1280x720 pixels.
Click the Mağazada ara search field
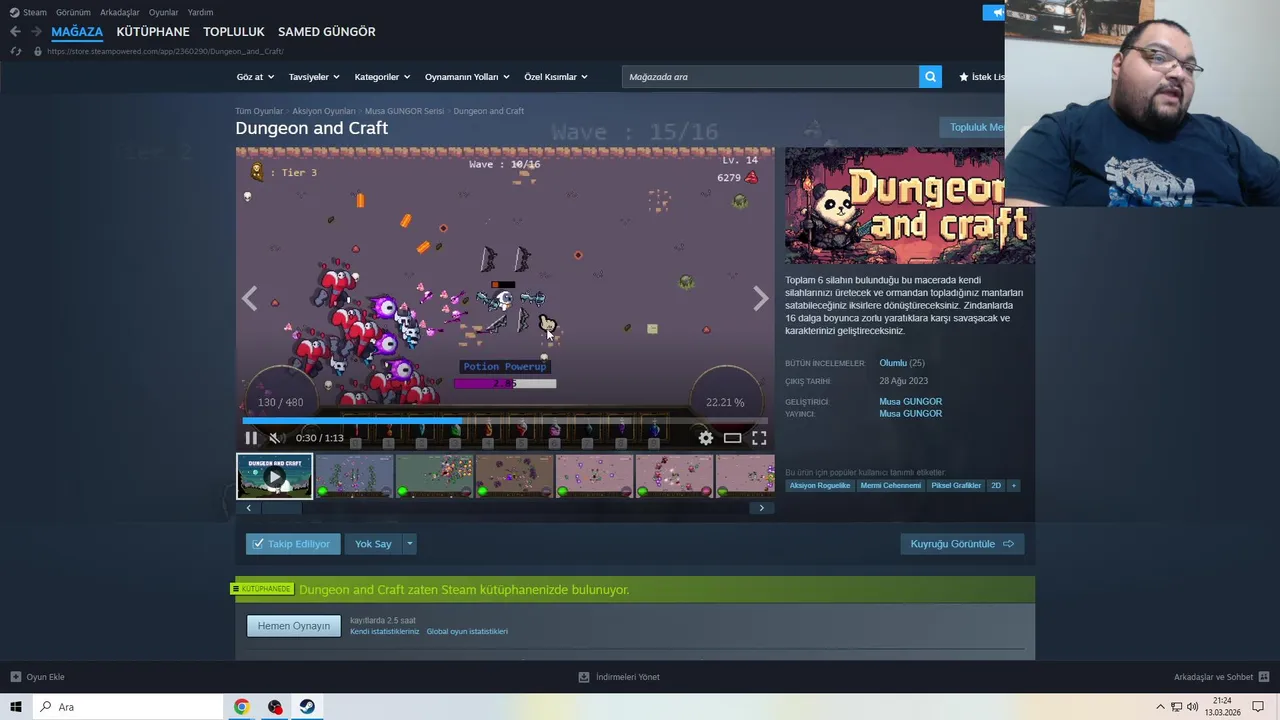[x=770, y=77]
